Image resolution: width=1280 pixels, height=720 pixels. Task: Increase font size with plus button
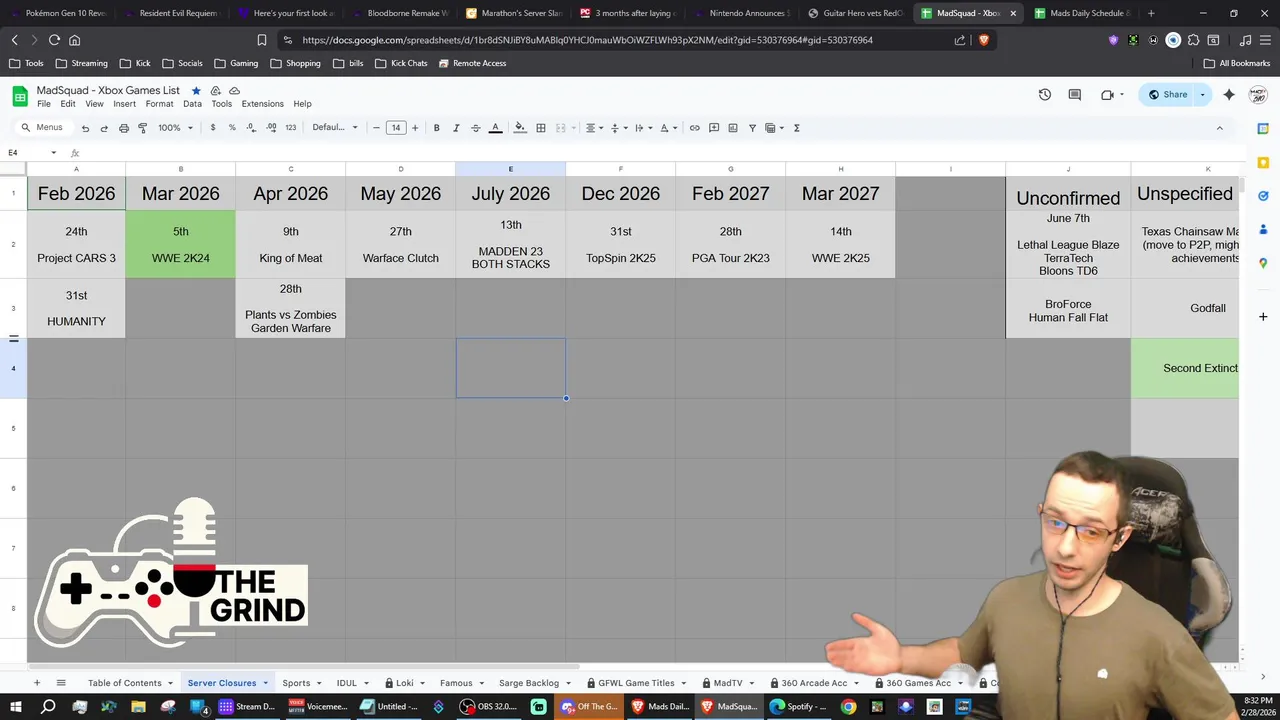[x=415, y=128]
